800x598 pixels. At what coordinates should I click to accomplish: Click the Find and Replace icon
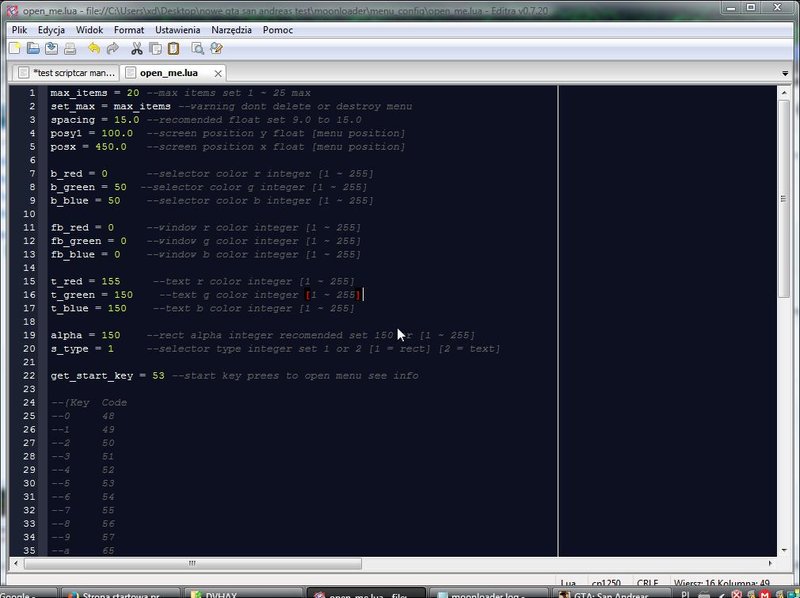click(x=216, y=48)
